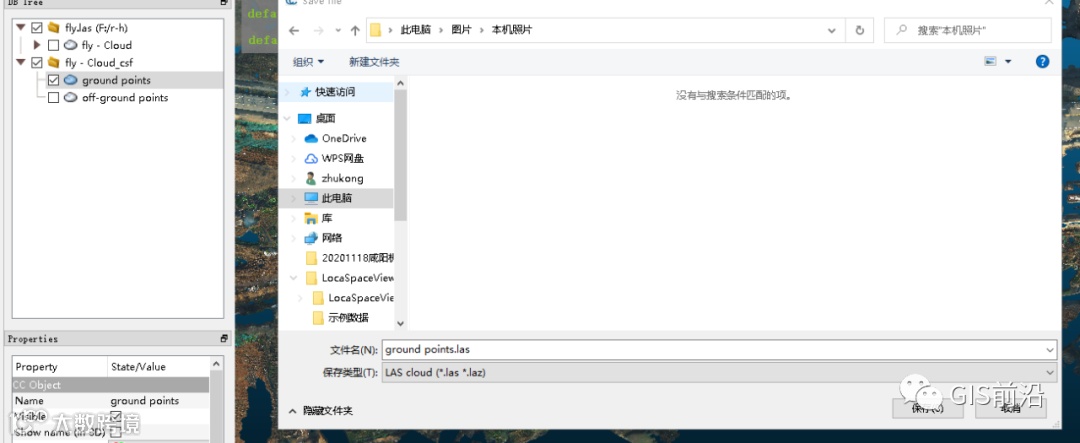Expand fly - Cloud tree node
The image size is (1080, 443).
pyautogui.click(x=37, y=45)
